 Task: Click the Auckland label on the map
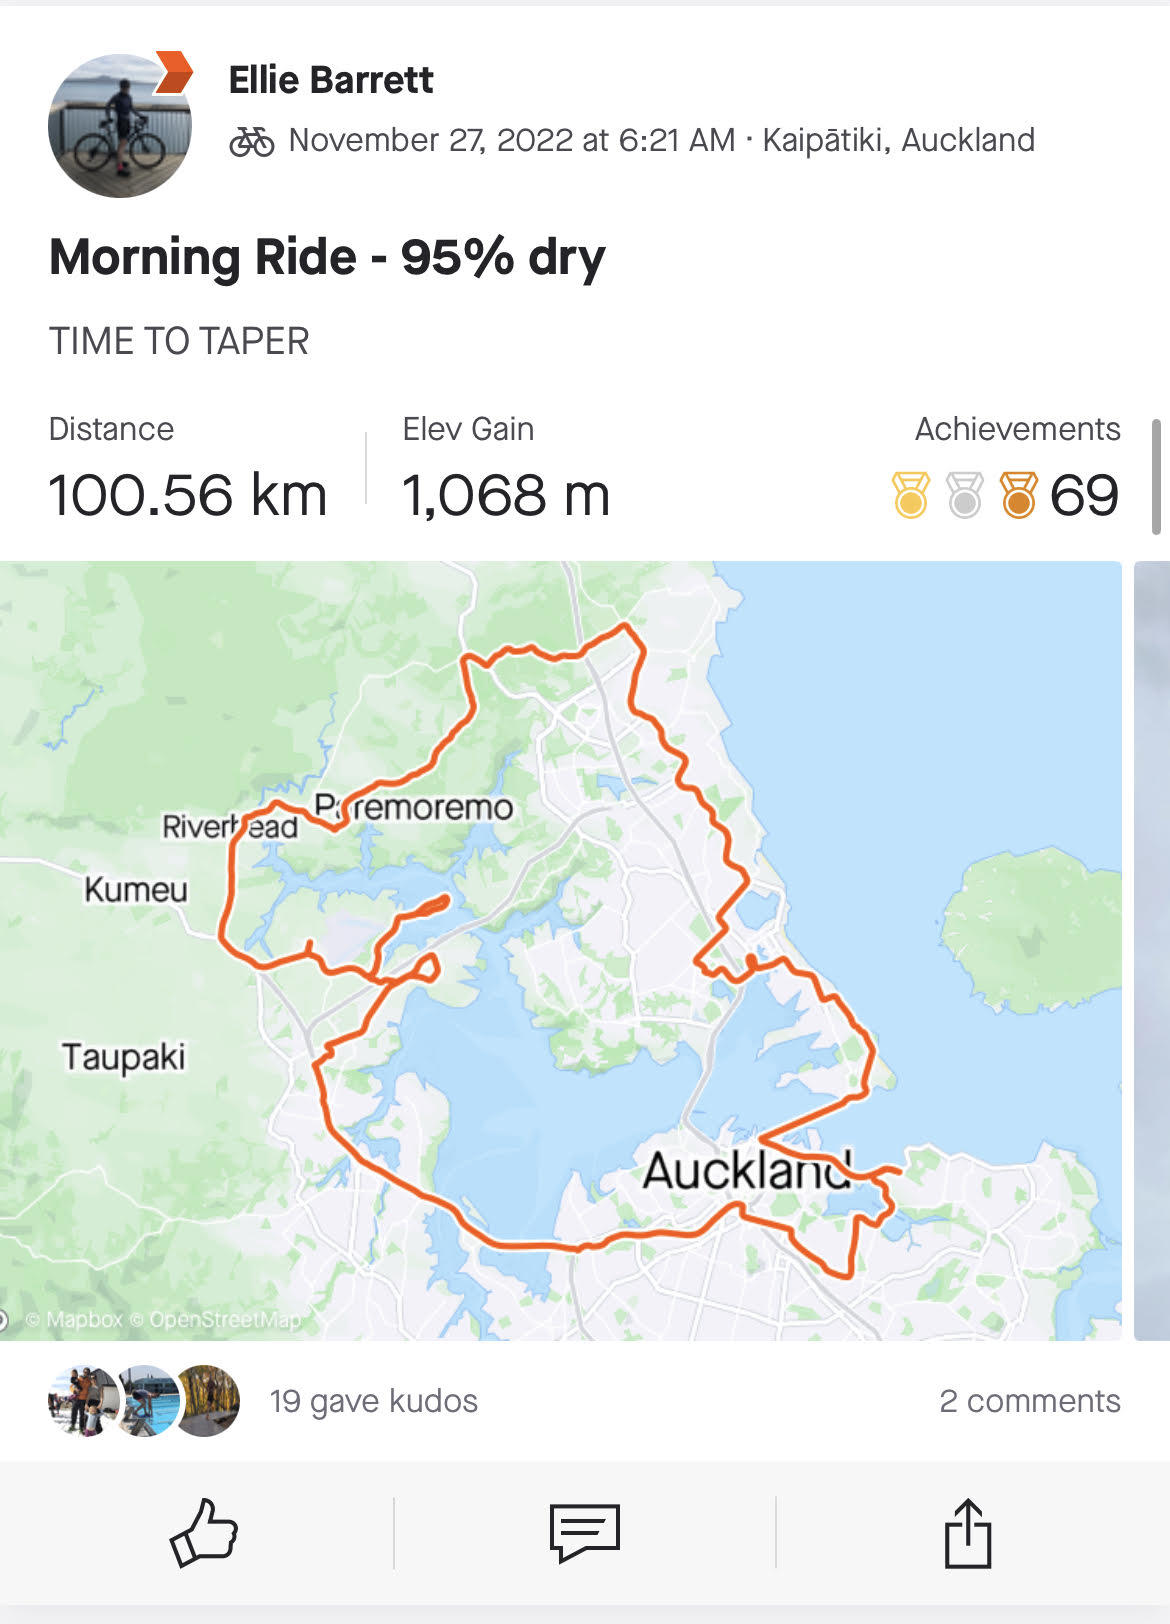point(746,1170)
